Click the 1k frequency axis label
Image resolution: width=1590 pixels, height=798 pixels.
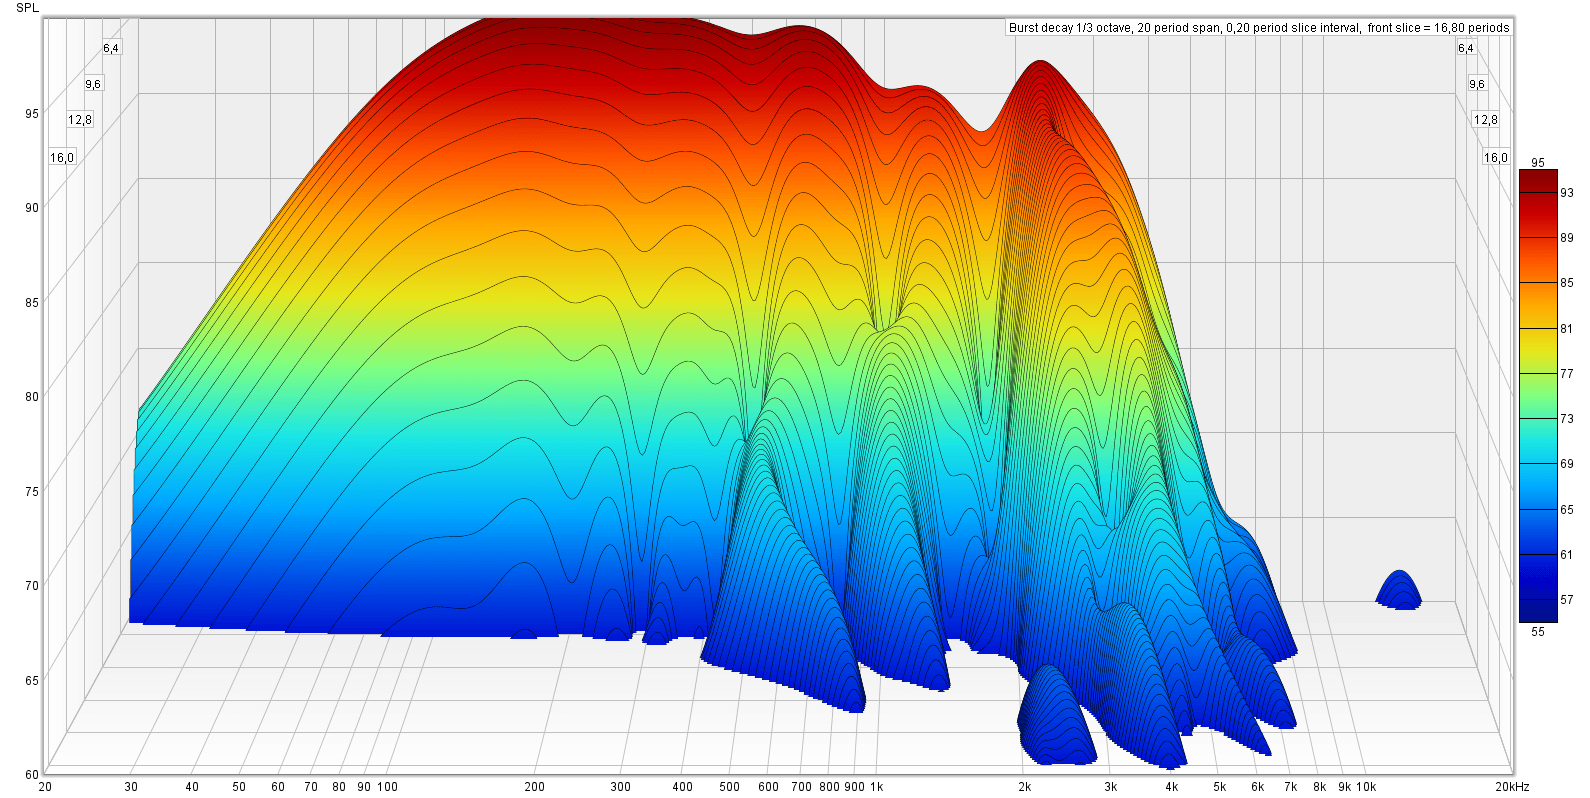[x=877, y=787]
